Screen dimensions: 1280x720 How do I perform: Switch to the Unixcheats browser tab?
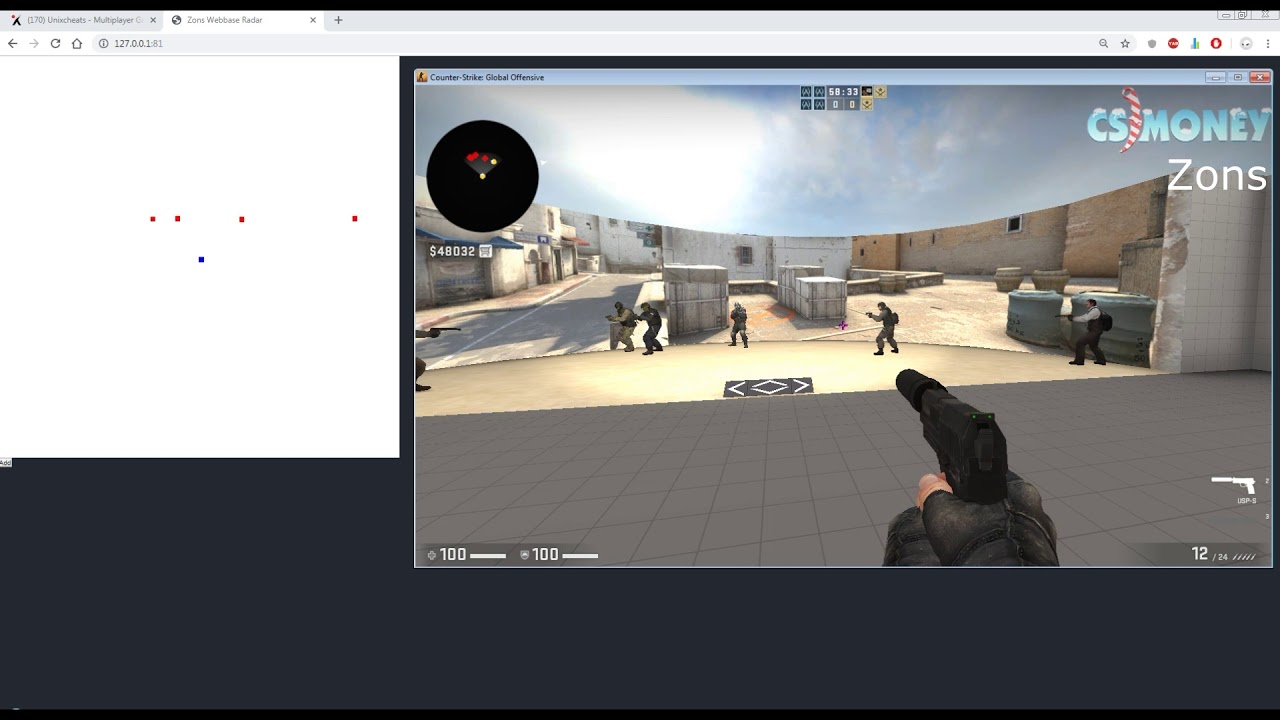click(80, 20)
